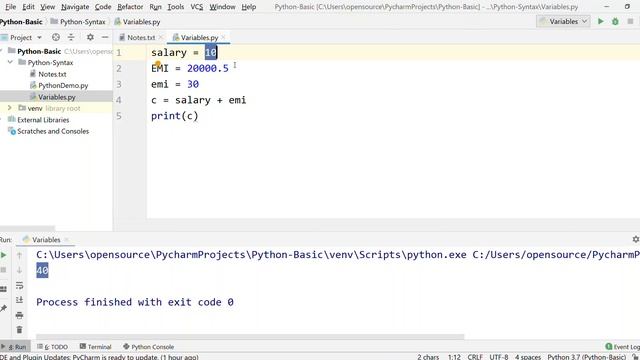Viewport: 640px width, 360px height.
Task: Click Python 3.7 interpreter in status bar
Action: 587,357
